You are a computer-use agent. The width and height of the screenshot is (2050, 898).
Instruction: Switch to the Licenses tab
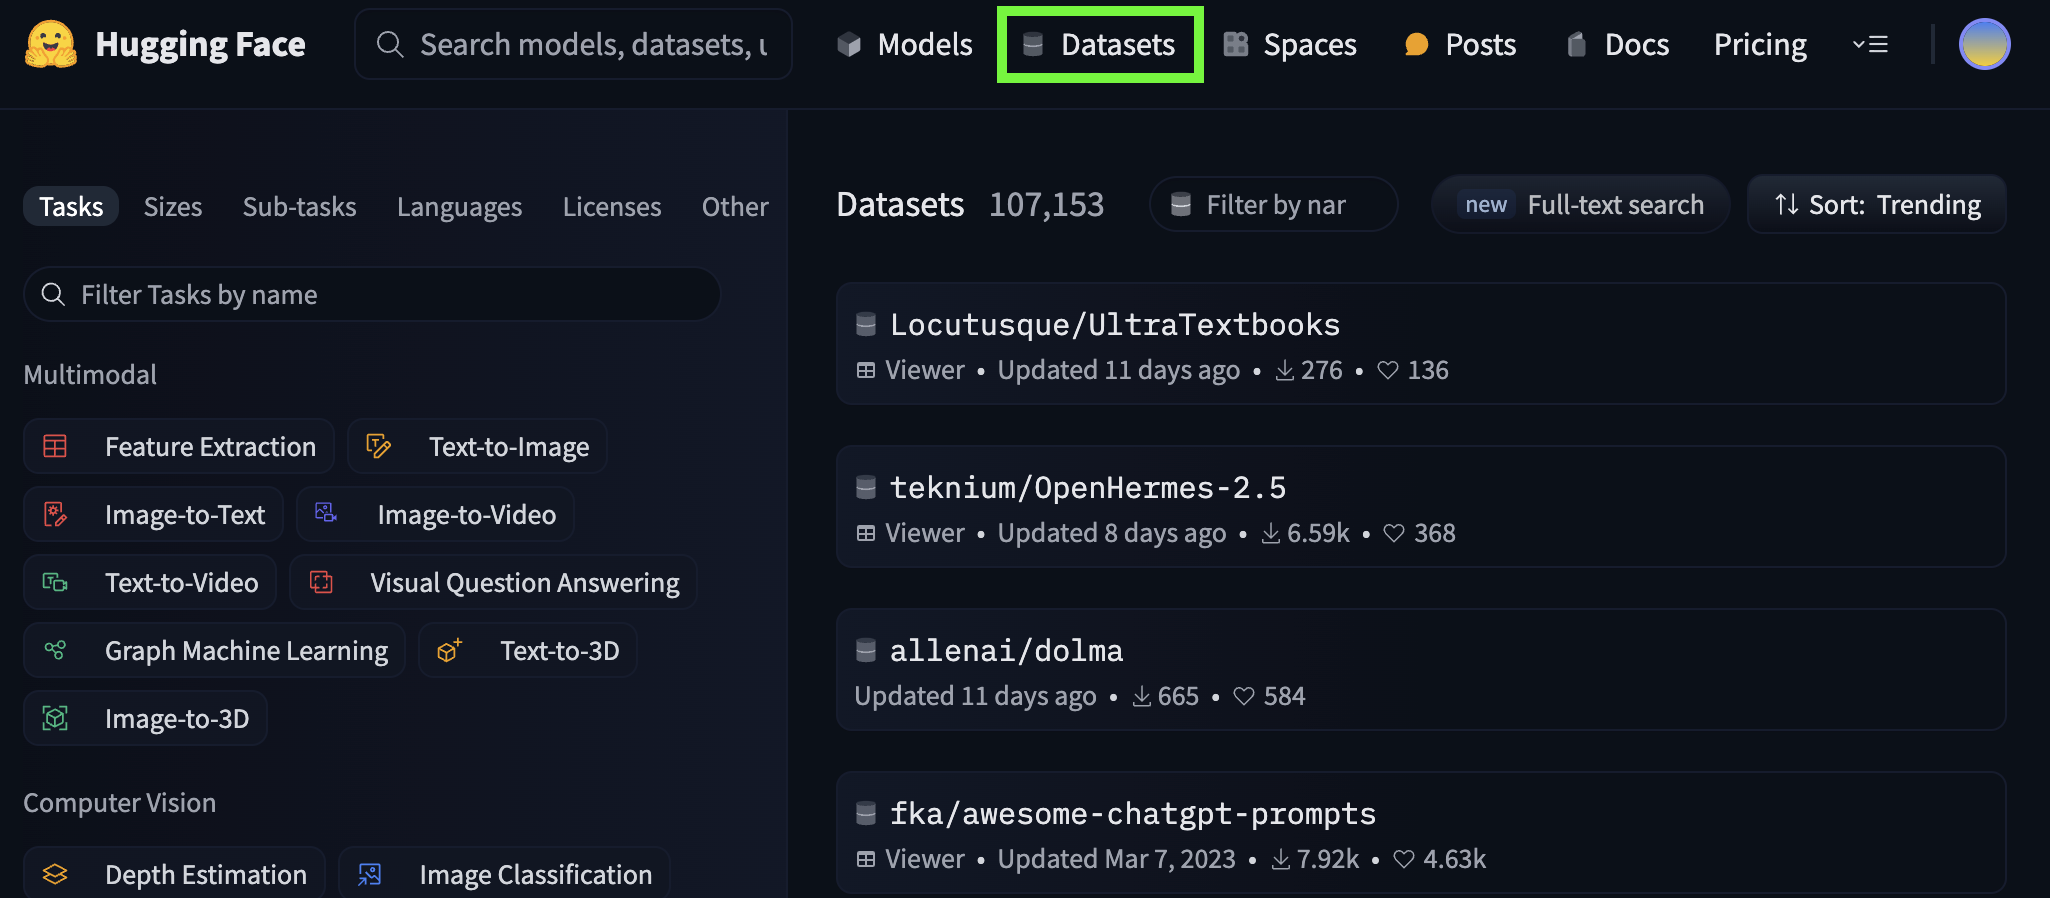coord(612,206)
